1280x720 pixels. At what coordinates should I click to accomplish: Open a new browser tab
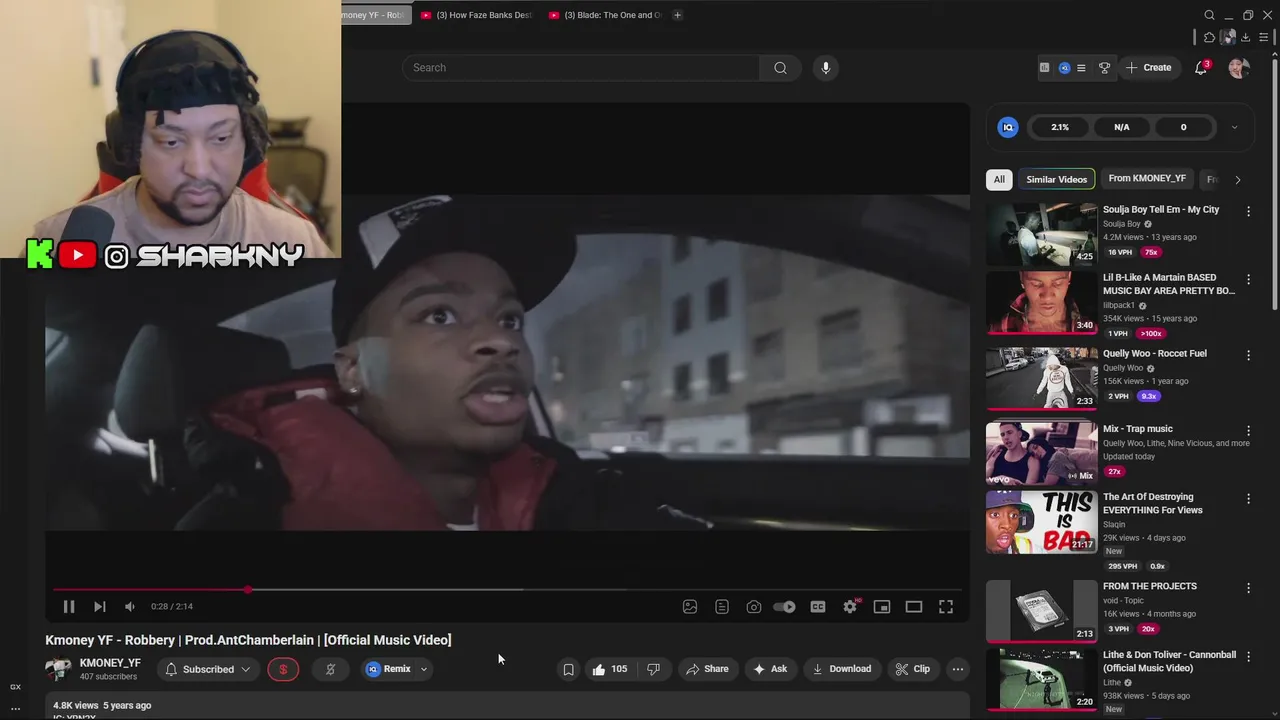coord(677,15)
